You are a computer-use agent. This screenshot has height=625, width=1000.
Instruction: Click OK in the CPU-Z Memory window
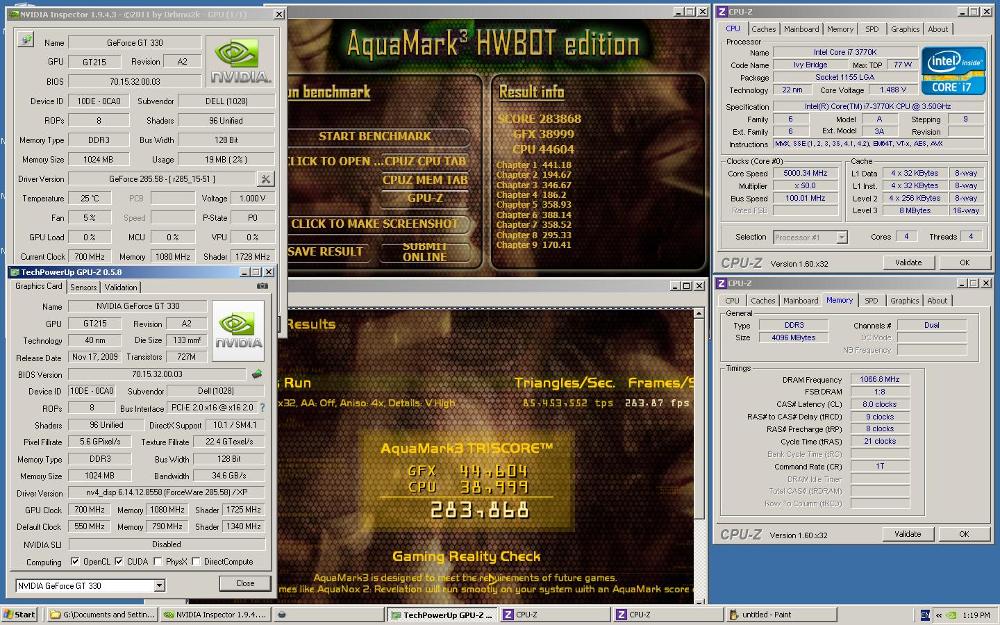(x=964, y=534)
